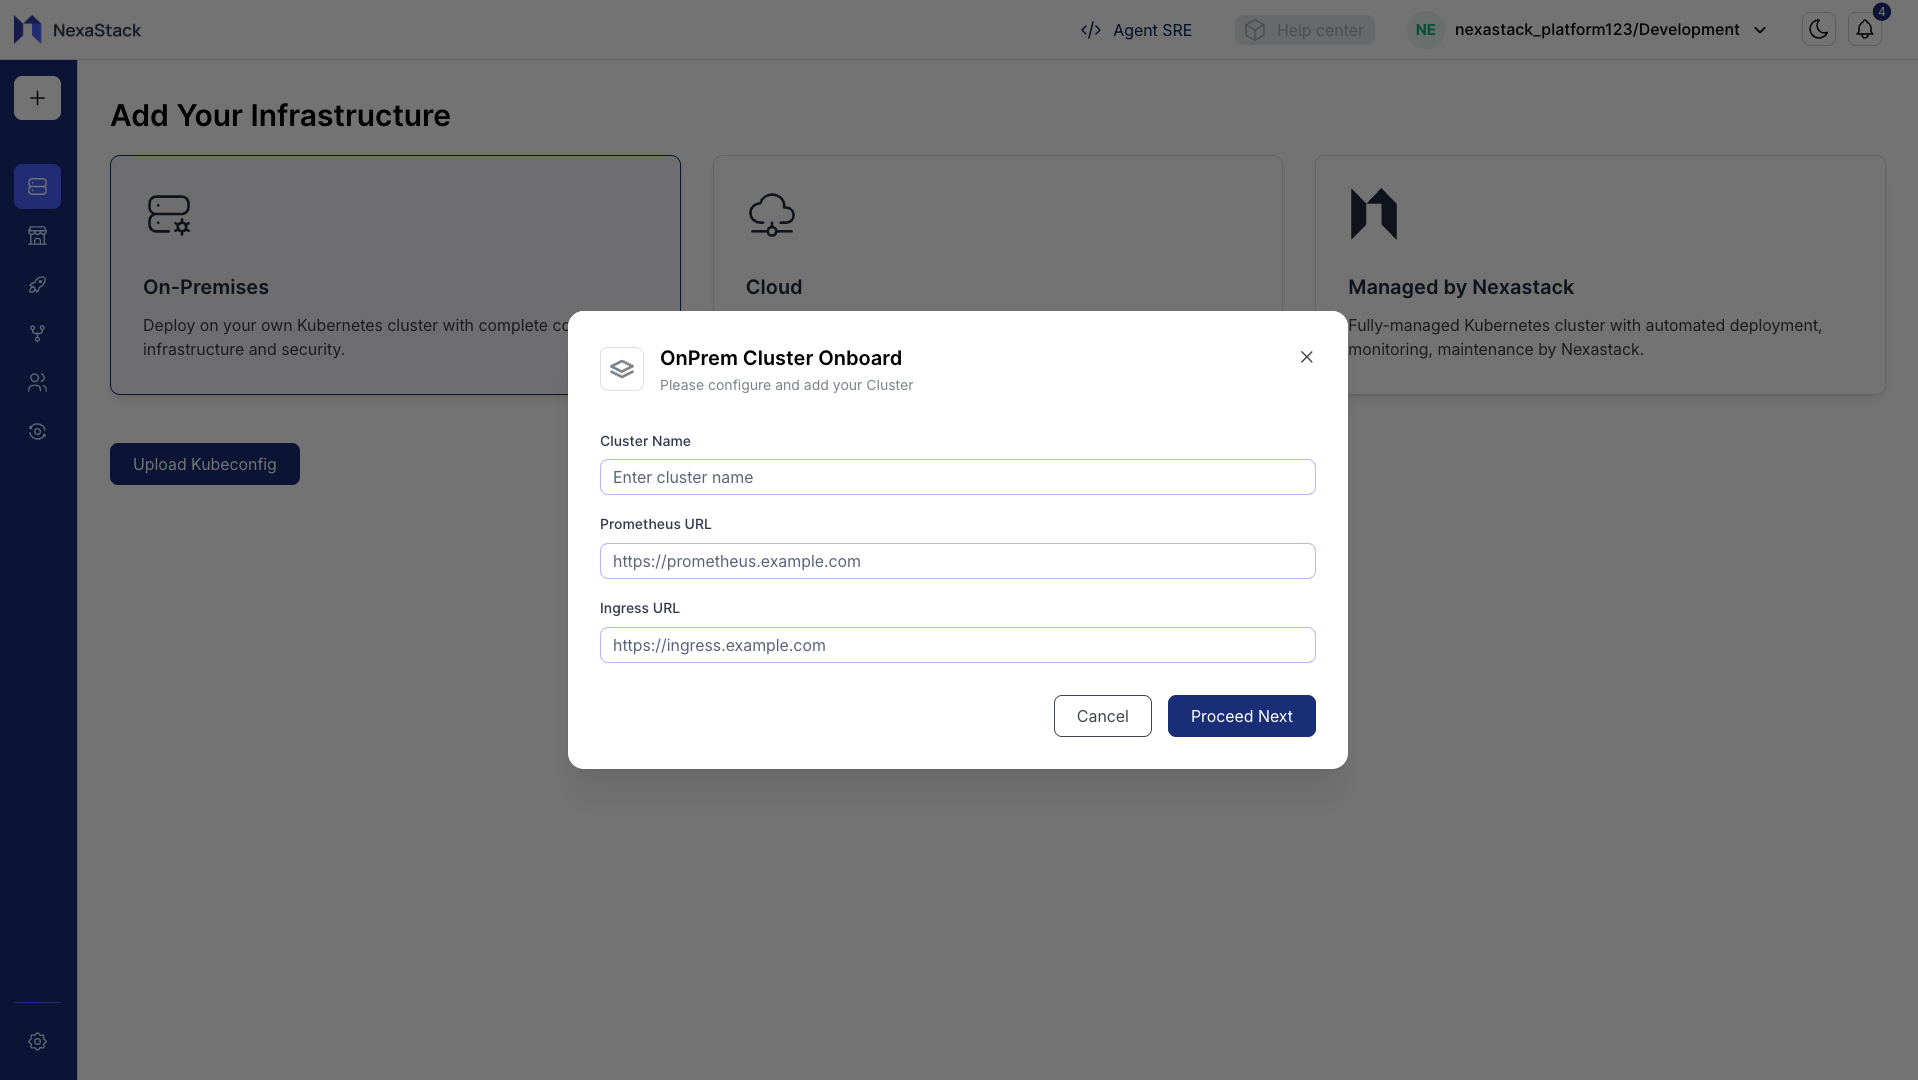Select the rocket deployments icon in sidebar

click(37, 284)
